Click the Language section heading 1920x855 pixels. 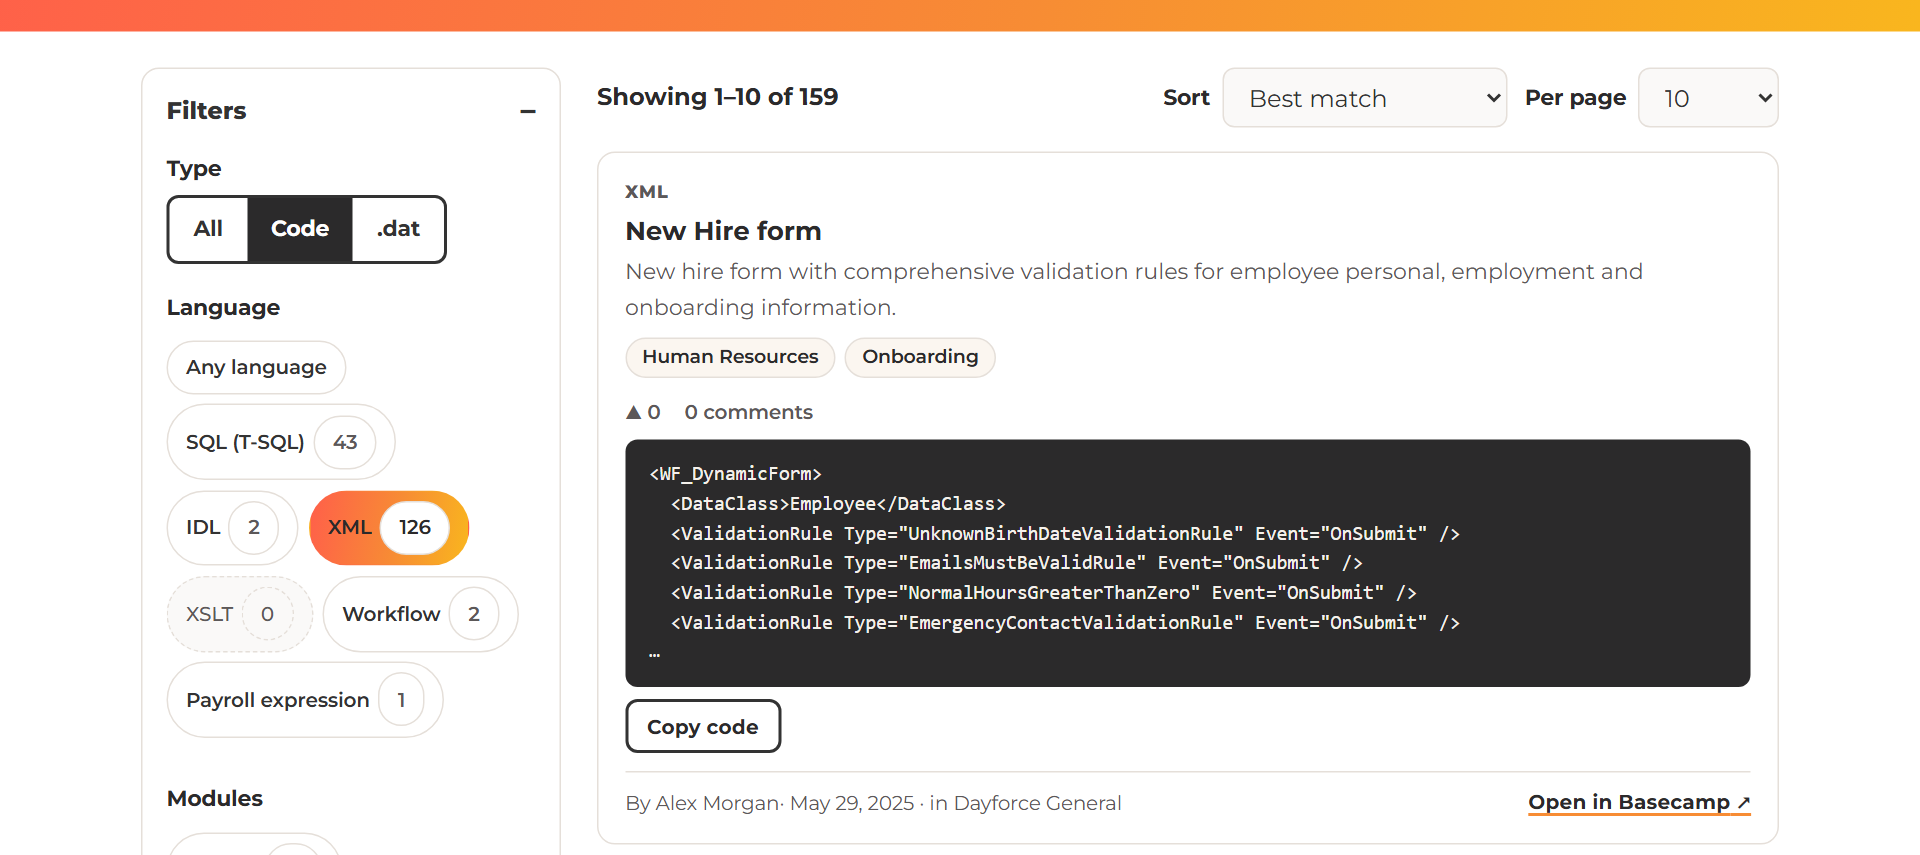tap(223, 308)
